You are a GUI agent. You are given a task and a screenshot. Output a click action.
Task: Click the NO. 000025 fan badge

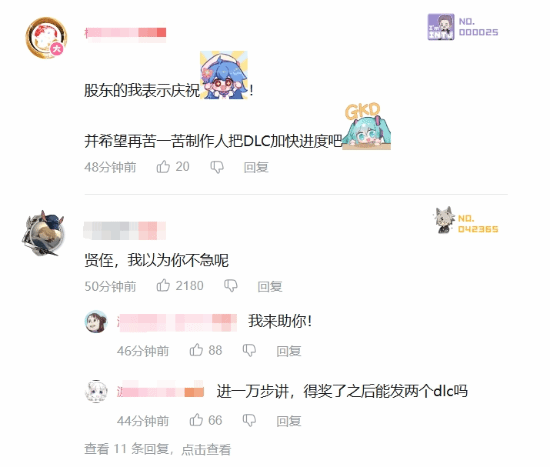(x=463, y=27)
